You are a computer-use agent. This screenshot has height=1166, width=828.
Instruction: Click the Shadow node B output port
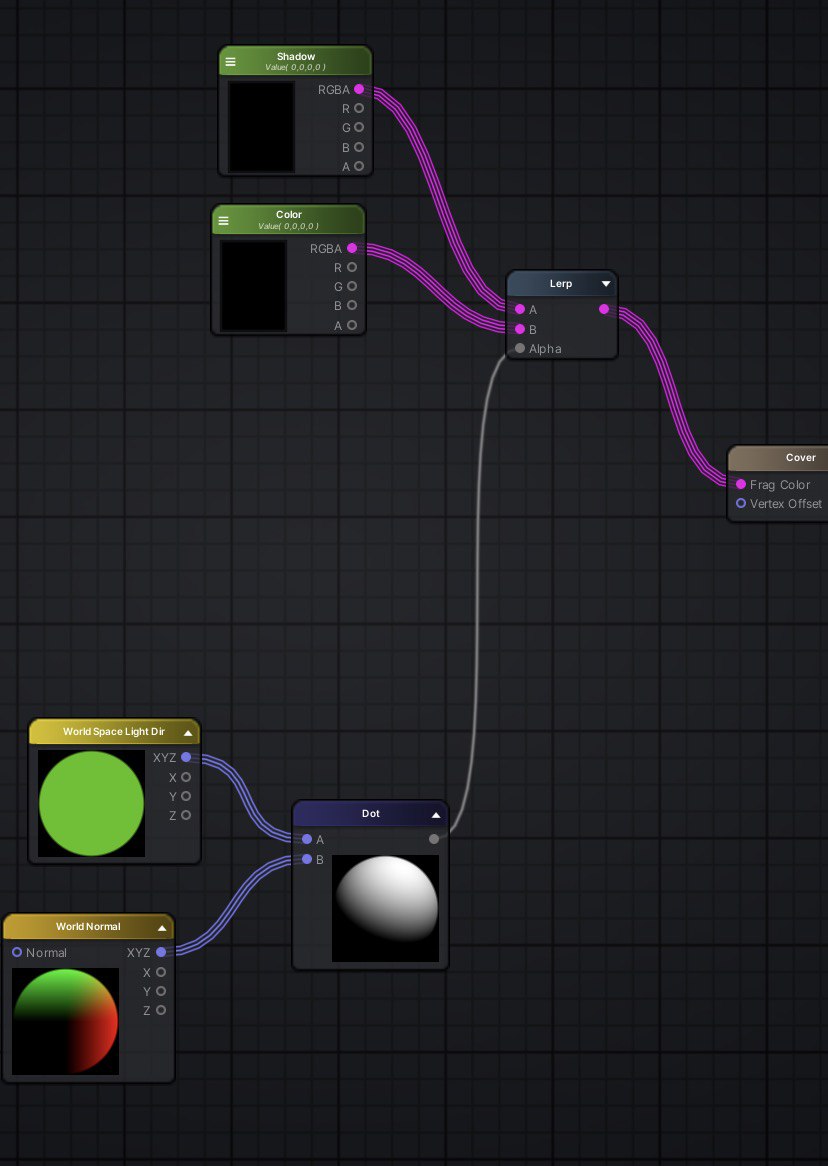click(359, 147)
